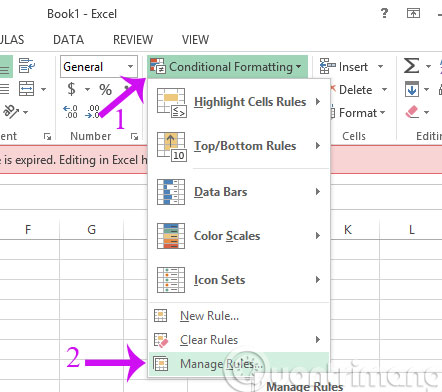Expand the Clear dropdown arrow
This screenshot has height=392, width=442.
426,112
